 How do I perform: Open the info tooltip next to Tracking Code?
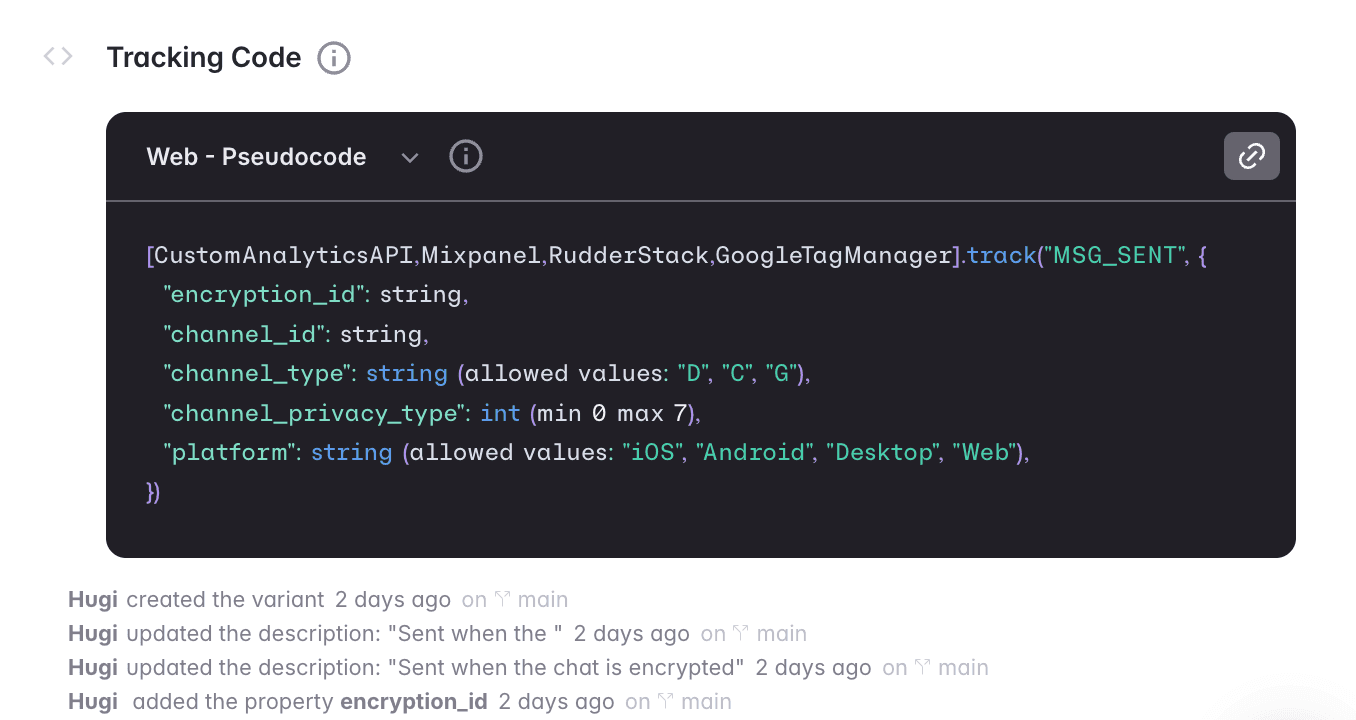[333, 57]
